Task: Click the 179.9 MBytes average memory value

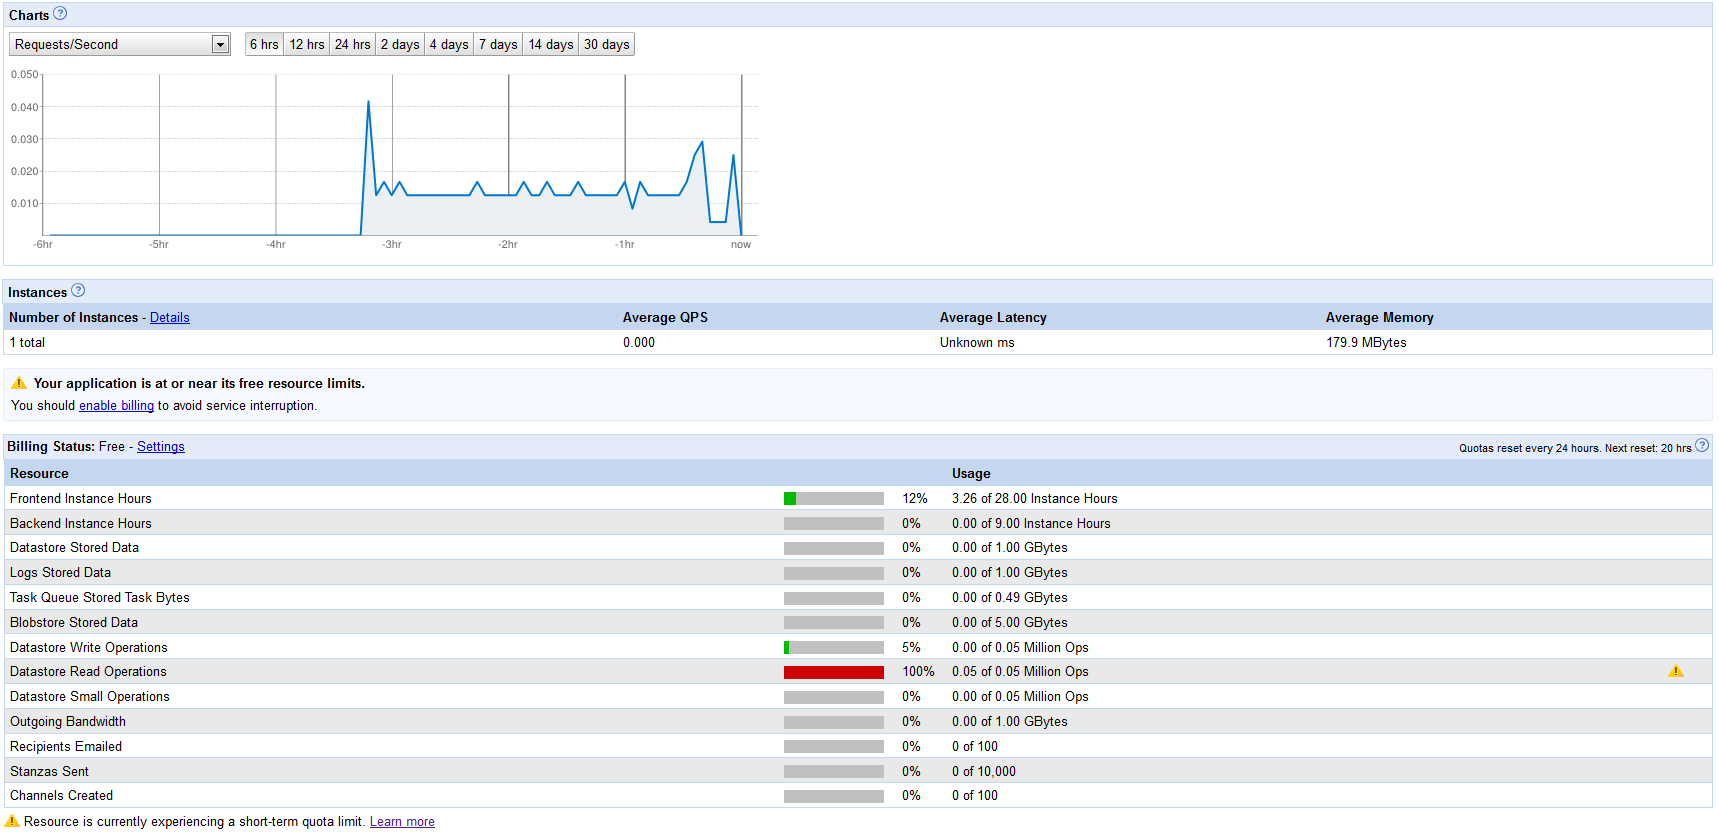Action: 1366,343
